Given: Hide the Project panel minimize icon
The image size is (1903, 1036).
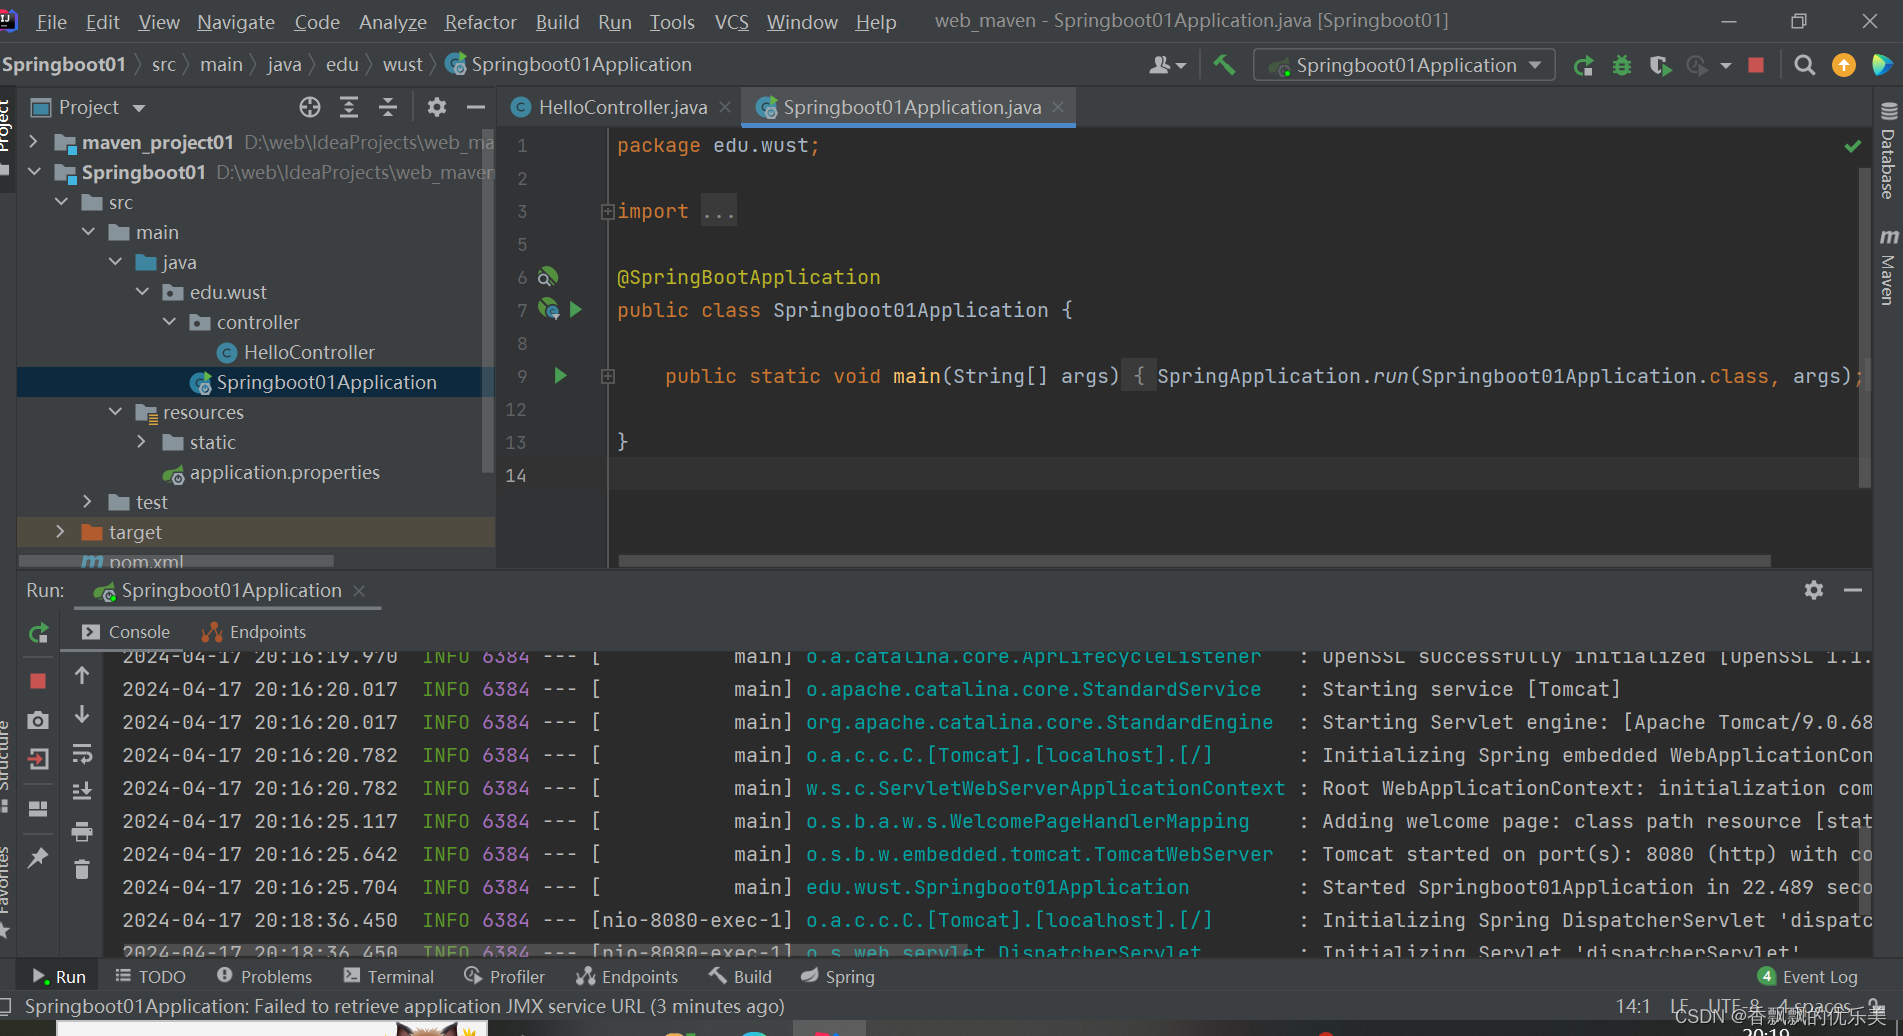Looking at the screenshot, I should [x=476, y=107].
